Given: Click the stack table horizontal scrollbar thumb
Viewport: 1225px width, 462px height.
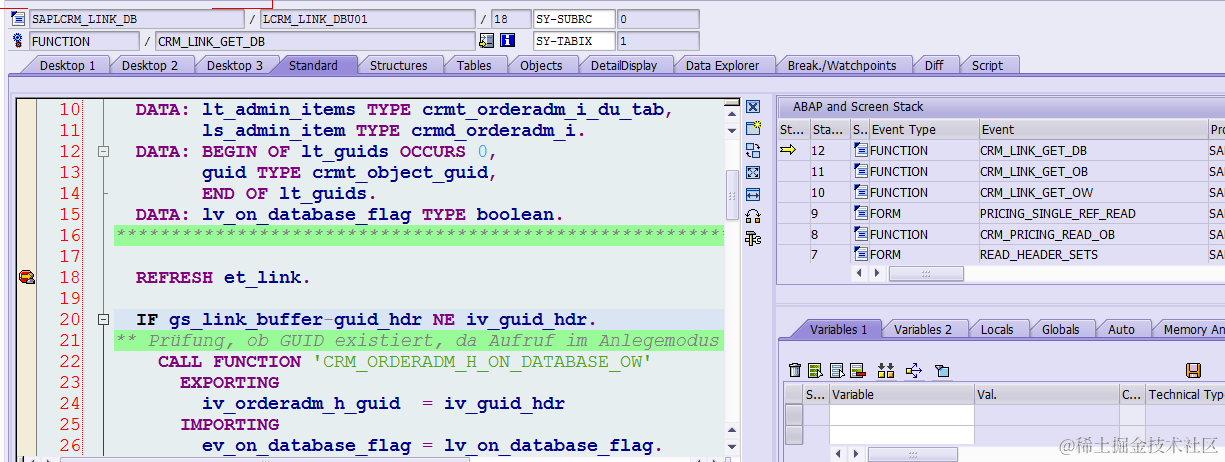Looking at the screenshot, I should click(926, 273).
